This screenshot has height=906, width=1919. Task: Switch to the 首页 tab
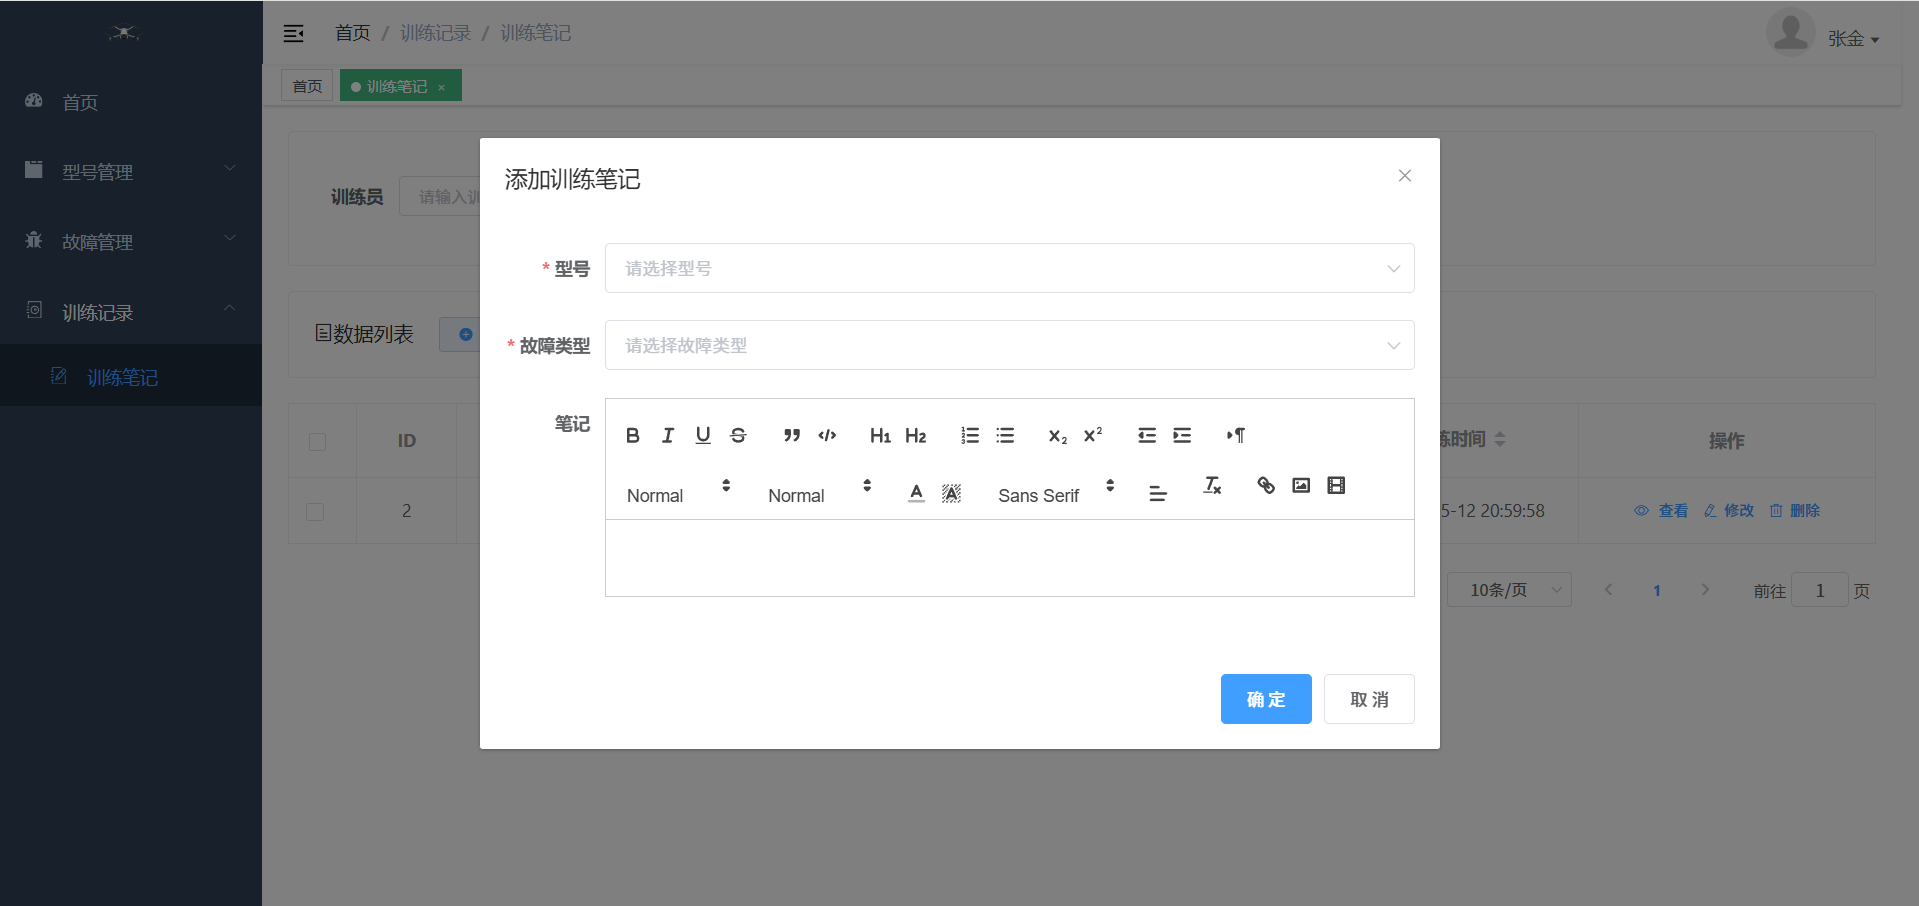[x=307, y=86]
